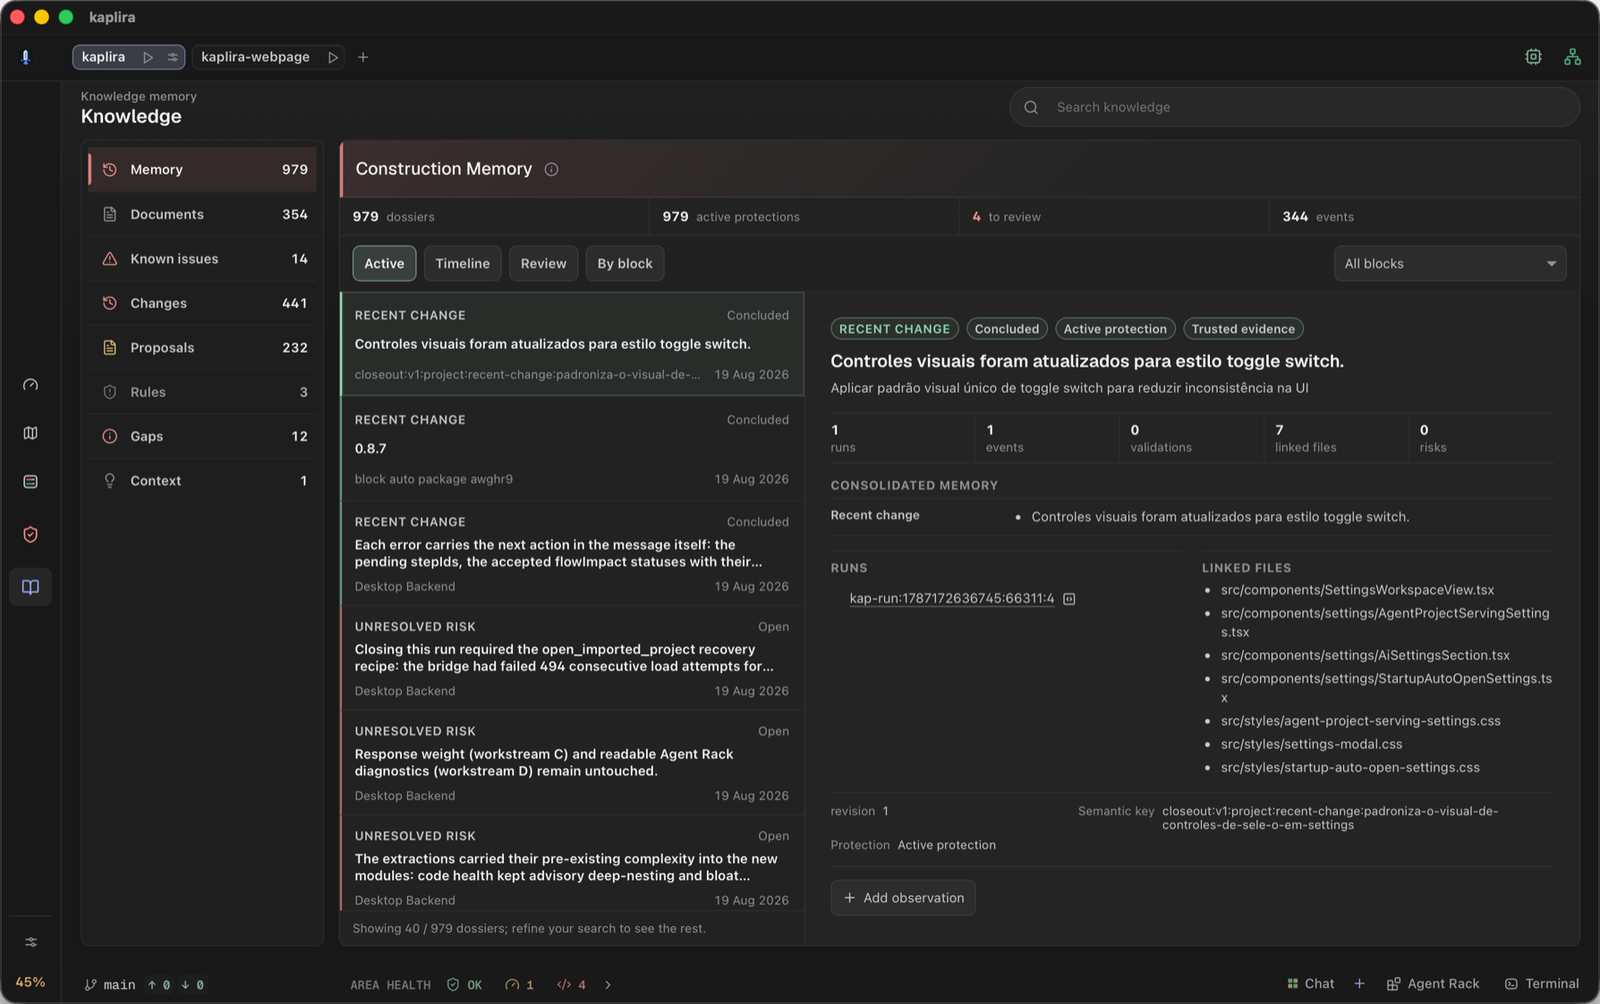Click src/components/SettingsWorkspaceView.tsx linked file
Viewport: 1600px width, 1004px height.
[x=1357, y=590]
